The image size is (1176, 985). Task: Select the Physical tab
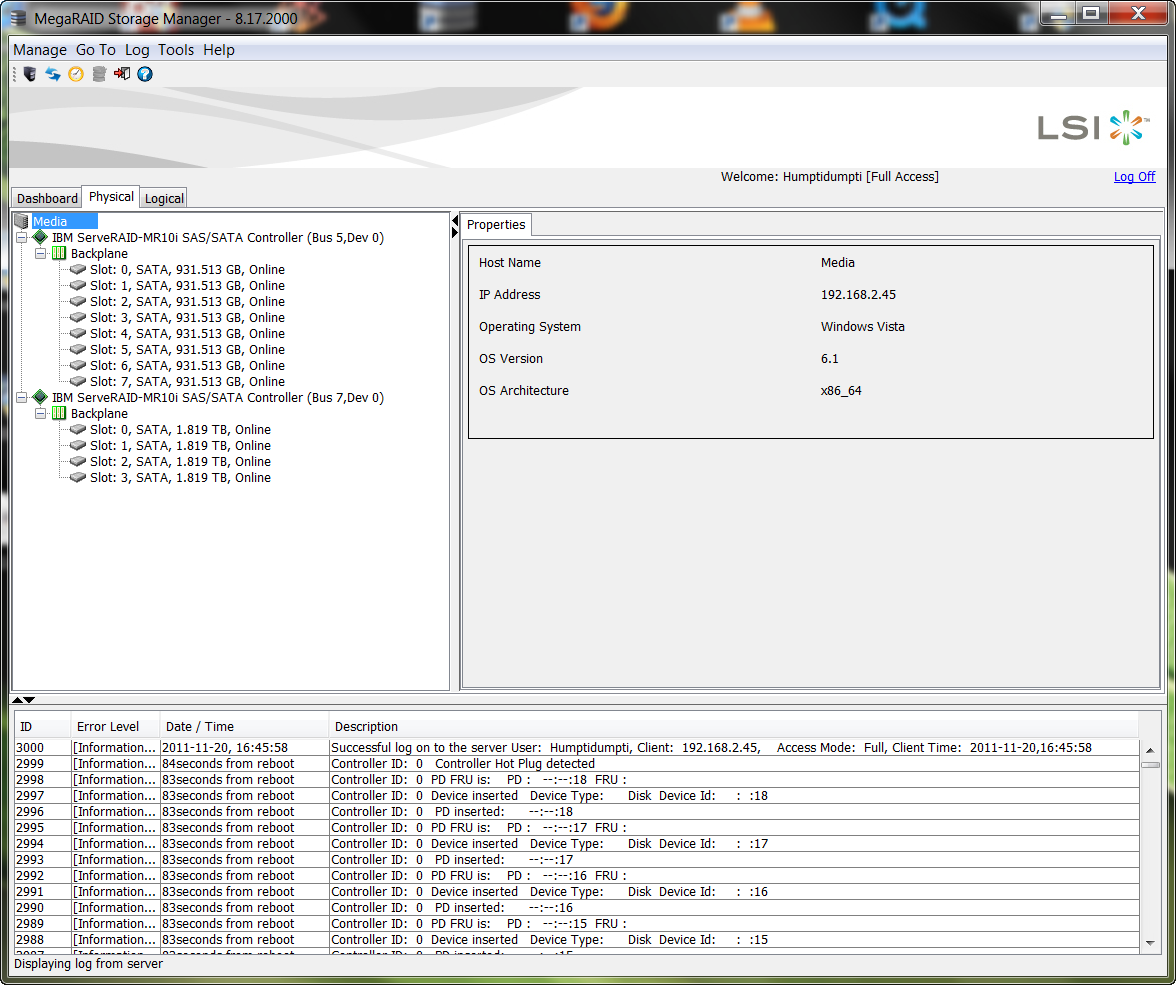[x=111, y=197]
